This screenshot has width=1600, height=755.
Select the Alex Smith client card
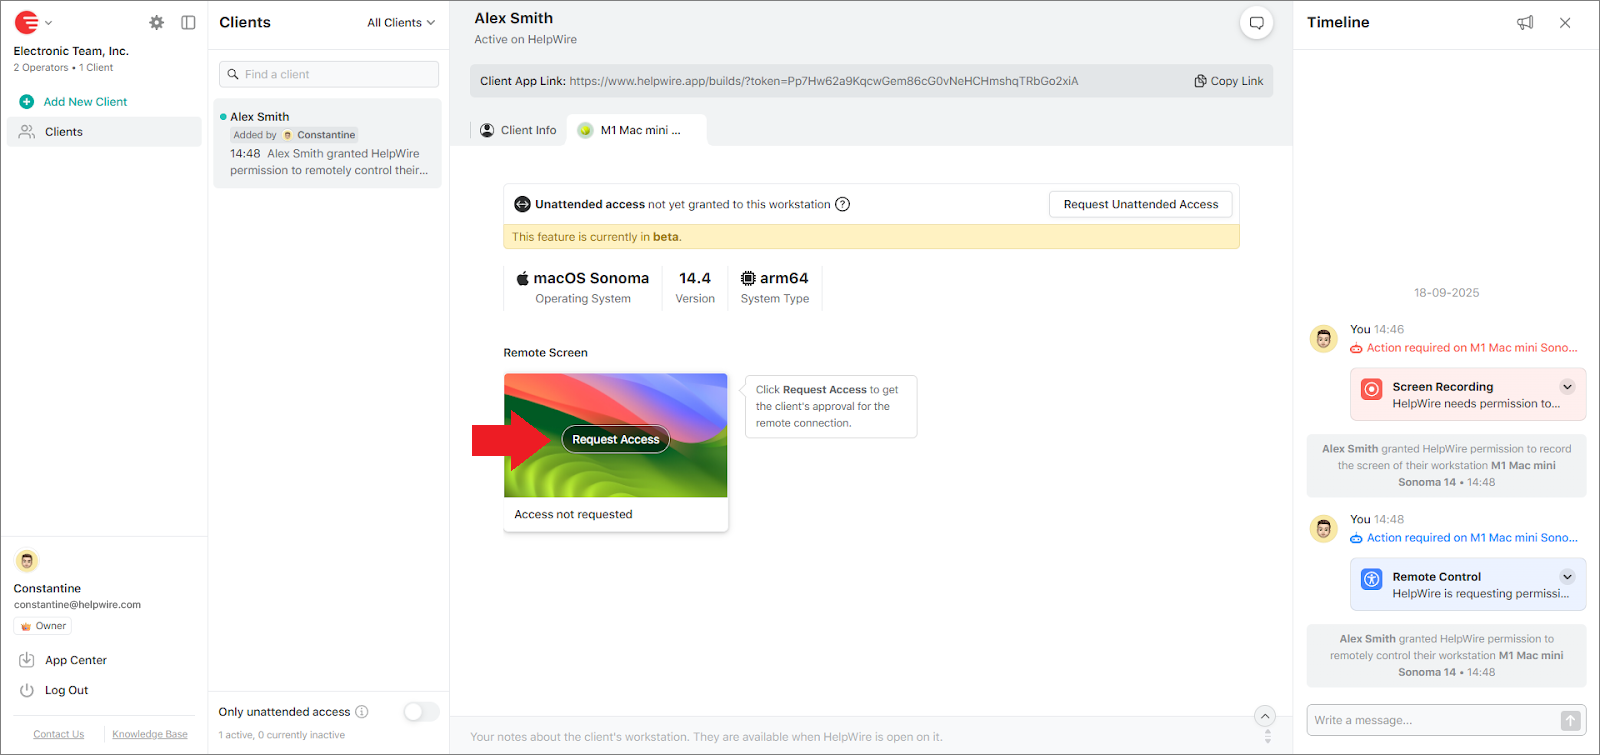pyautogui.click(x=328, y=143)
